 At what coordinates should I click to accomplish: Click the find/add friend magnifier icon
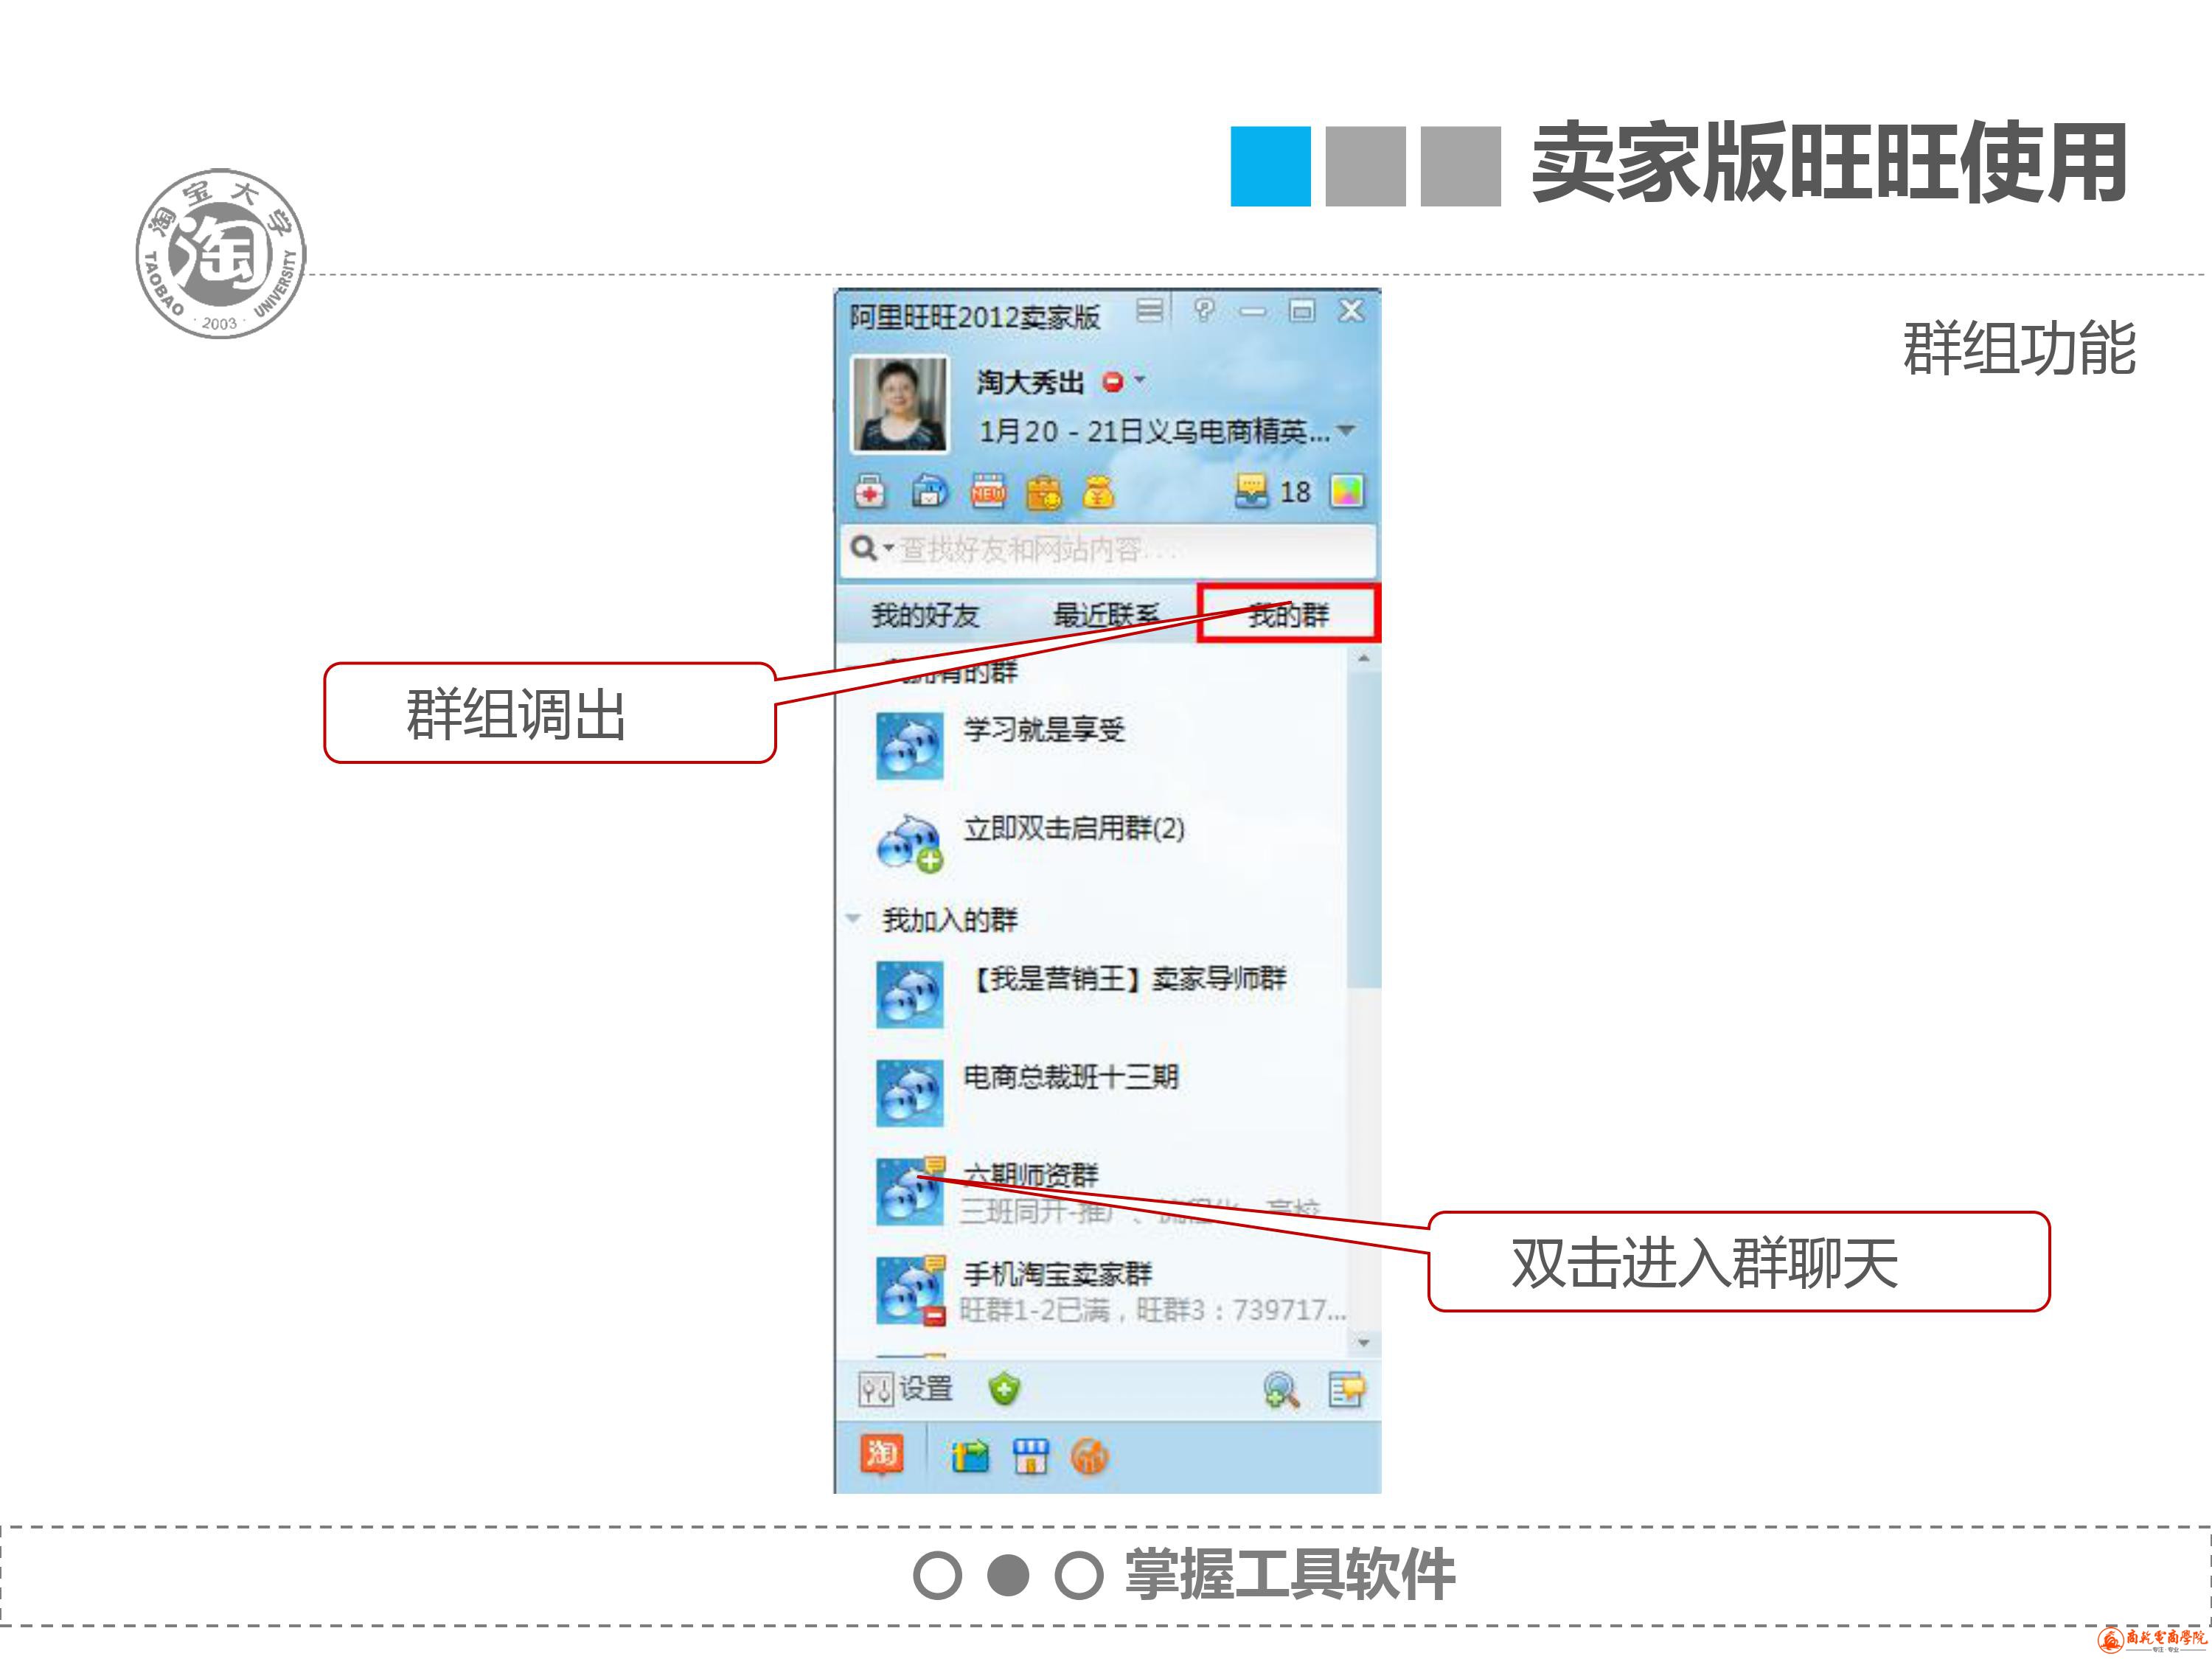(x=1281, y=1390)
